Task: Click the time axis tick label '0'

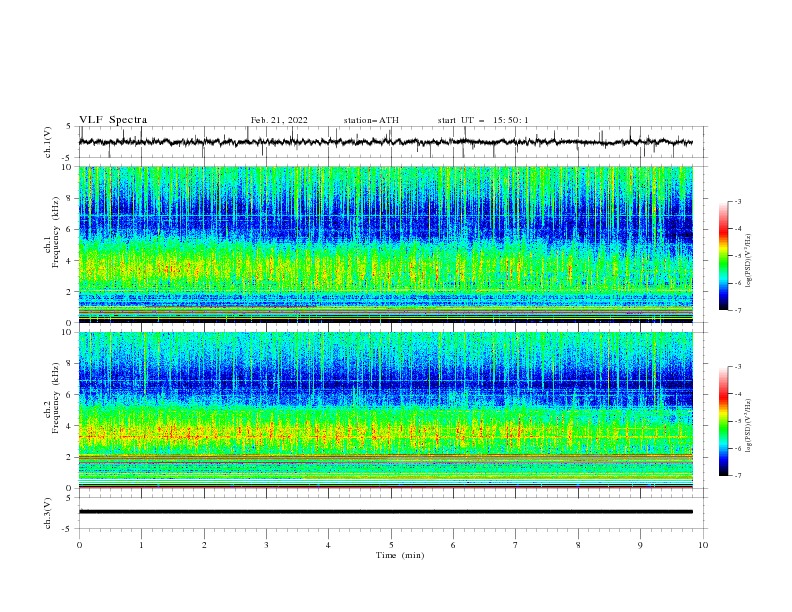Action: pyautogui.click(x=79, y=545)
